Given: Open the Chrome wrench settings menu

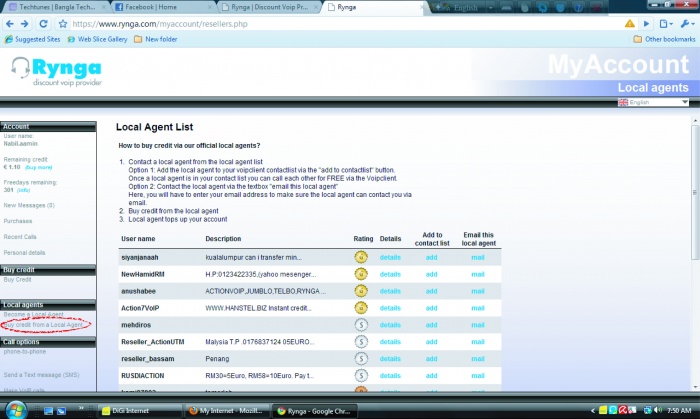Looking at the screenshot, I should [x=687, y=24].
